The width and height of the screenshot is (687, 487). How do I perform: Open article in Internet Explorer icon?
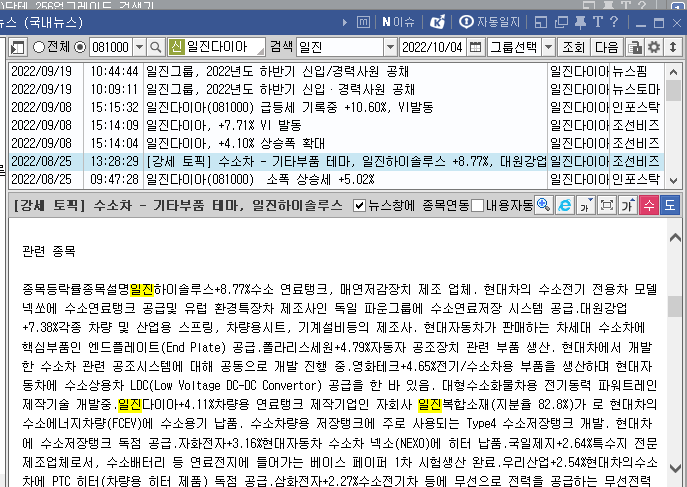(565, 205)
